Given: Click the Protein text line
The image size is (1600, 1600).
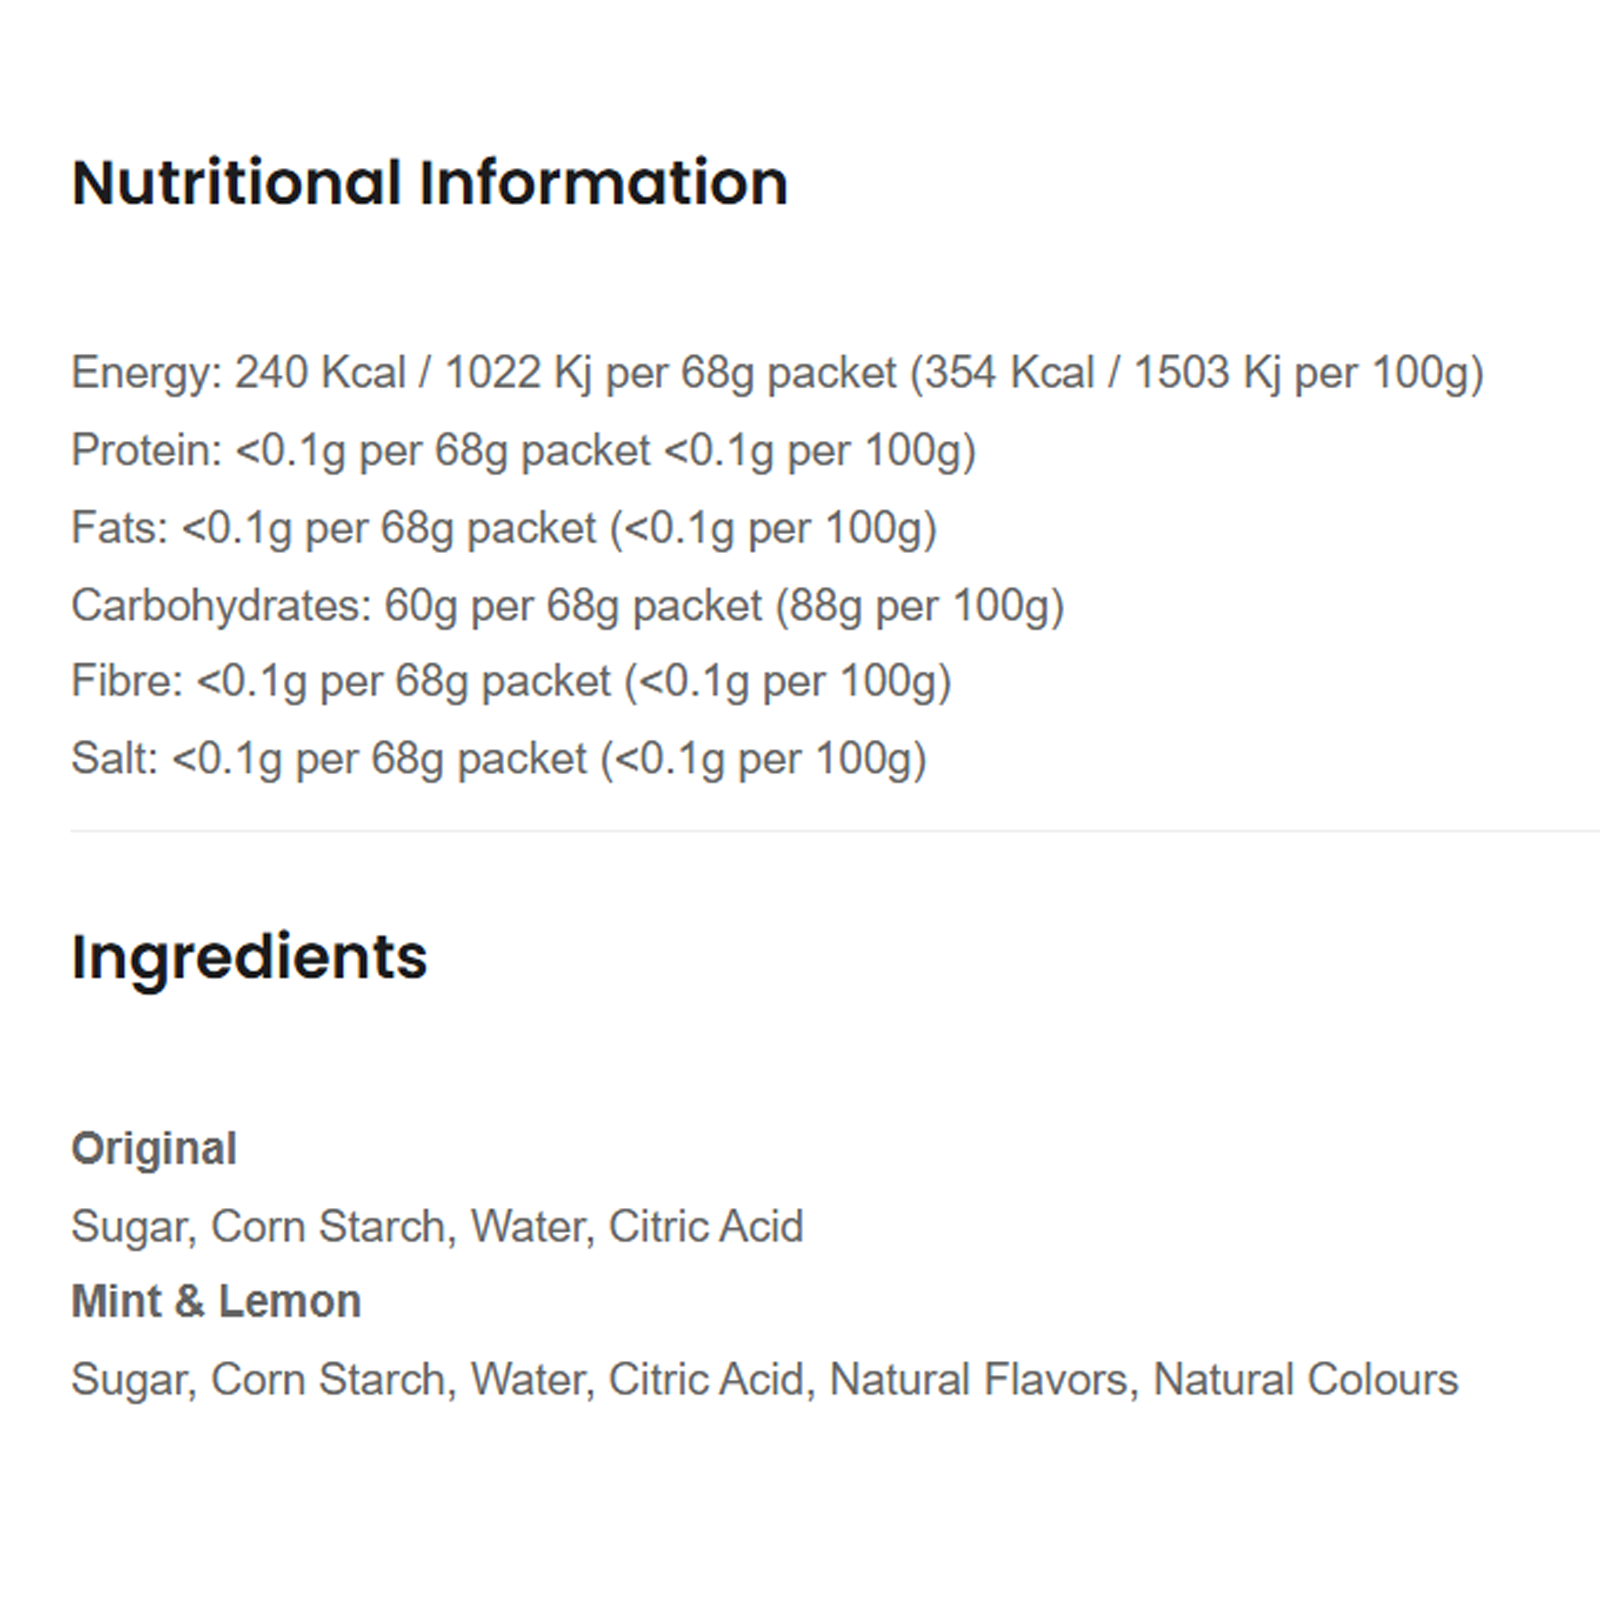Looking at the screenshot, I should [x=523, y=451].
